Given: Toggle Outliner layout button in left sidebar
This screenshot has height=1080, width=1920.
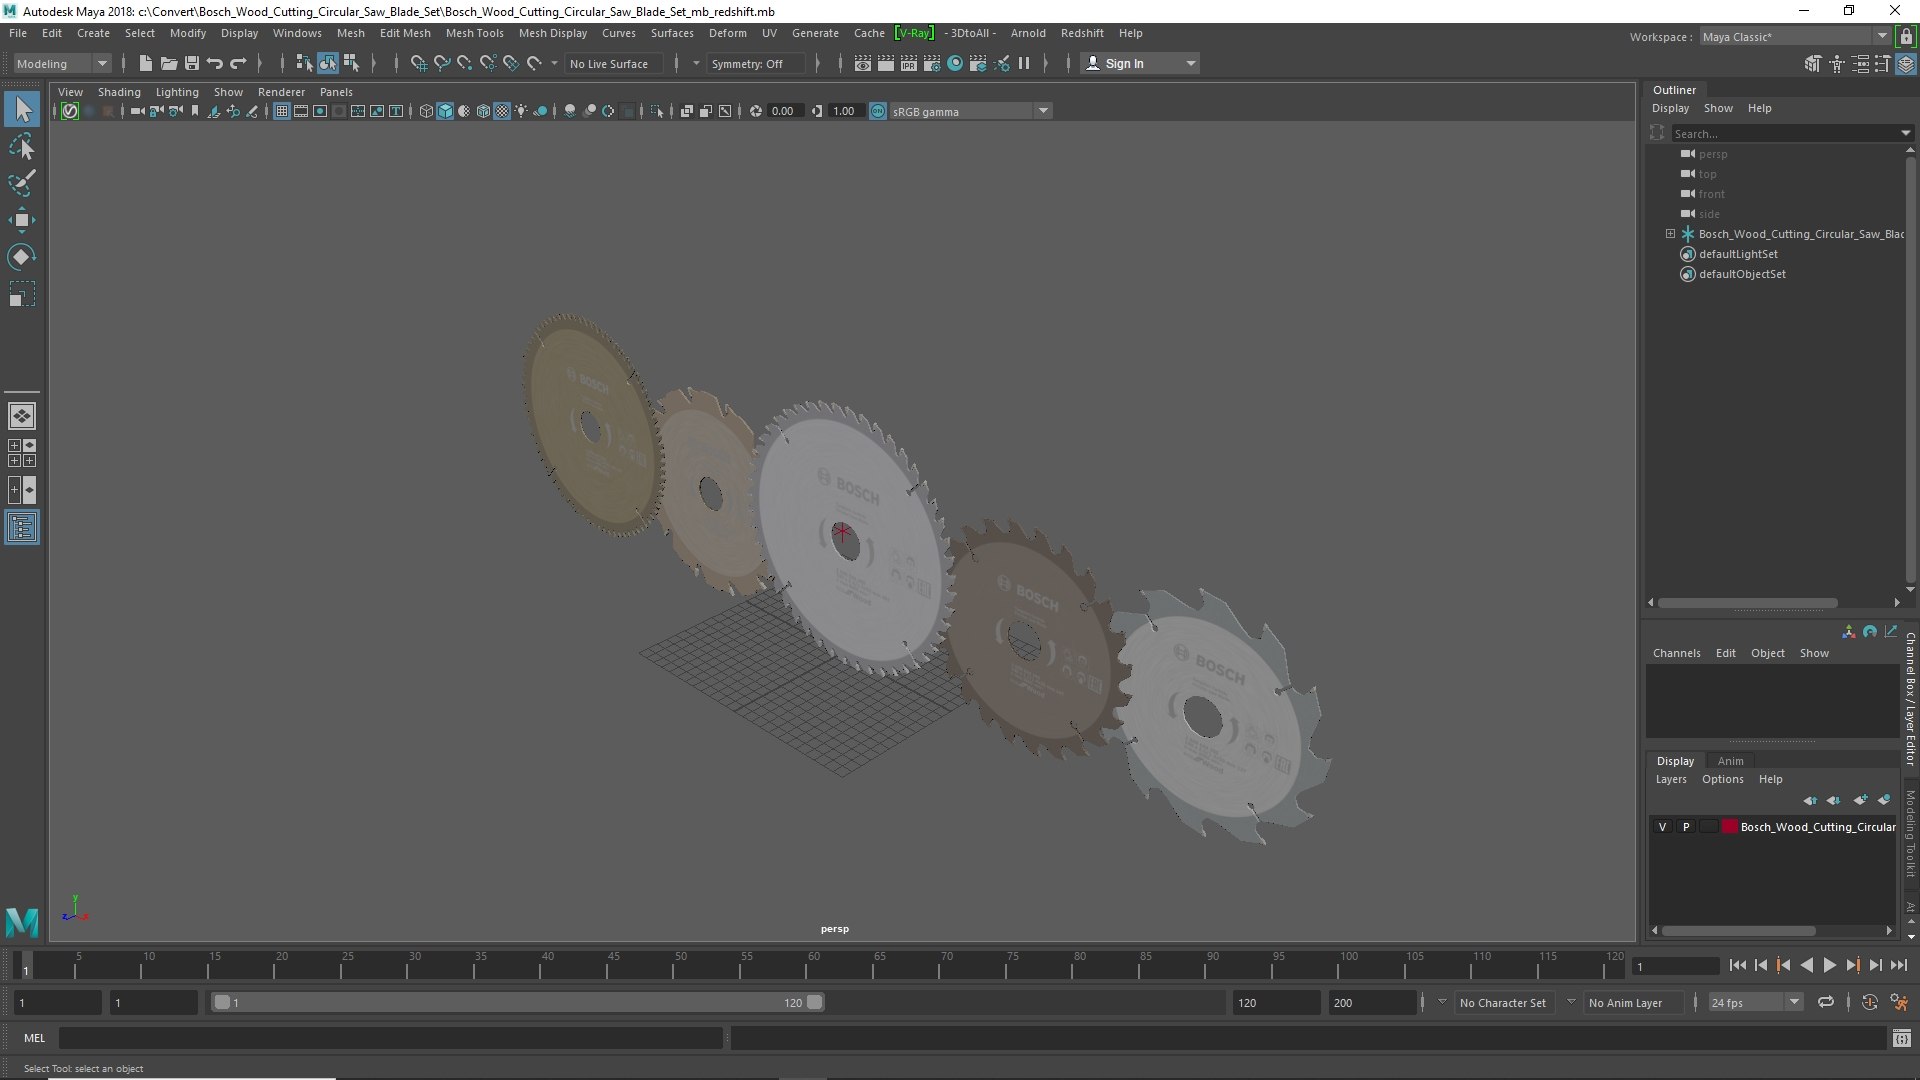Looking at the screenshot, I should pos(22,527).
